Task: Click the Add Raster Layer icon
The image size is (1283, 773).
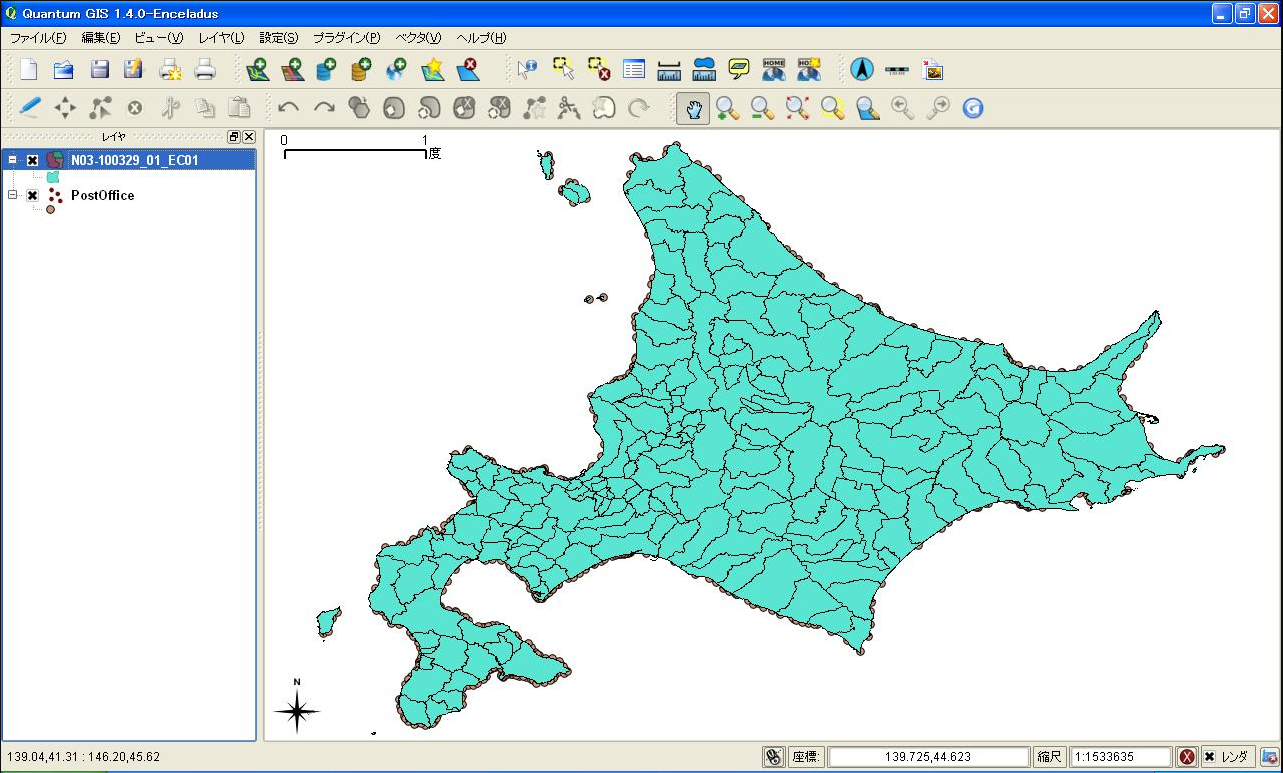Action: [x=292, y=70]
